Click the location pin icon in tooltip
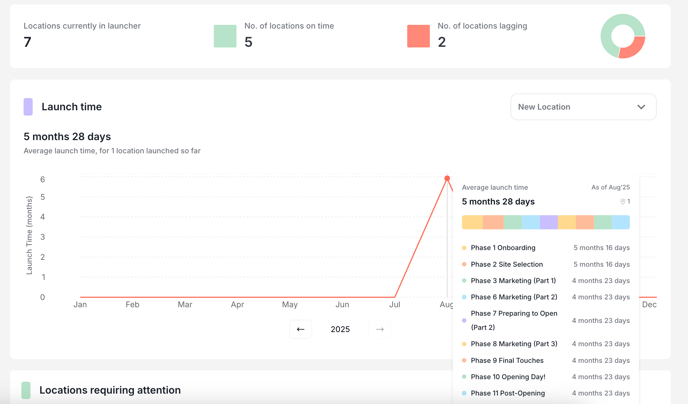688x404 pixels. coord(622,202)
